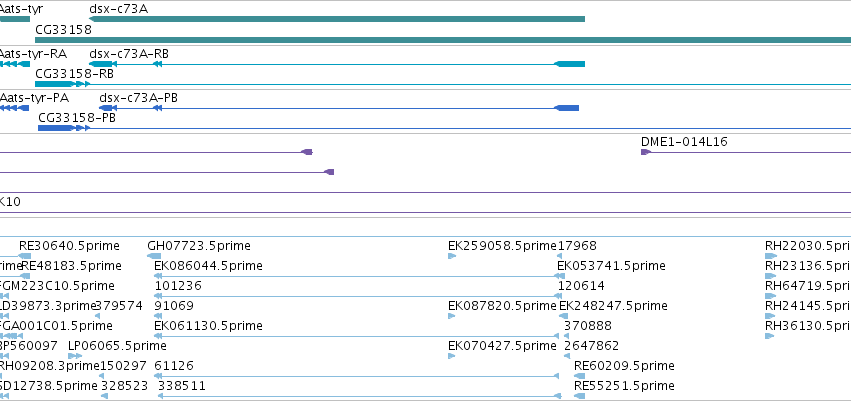851x401 pixels.
Task: Click the RH22030.5prime EST marker
Action: (771, 256)
